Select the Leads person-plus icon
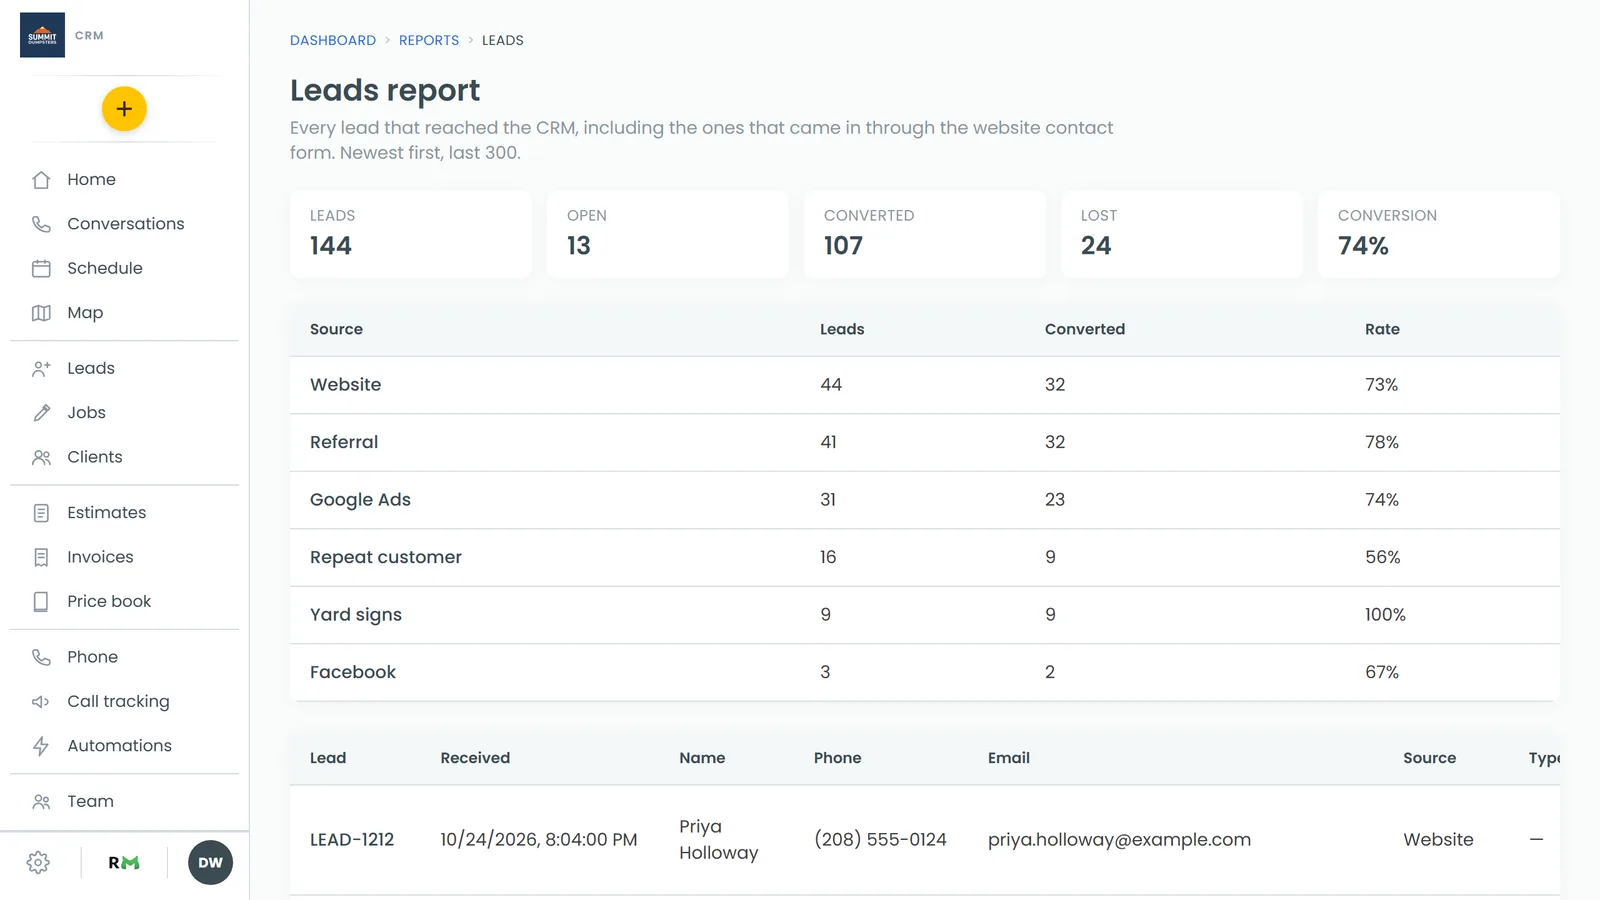1600x900 pixels. (x=41, y=368)
